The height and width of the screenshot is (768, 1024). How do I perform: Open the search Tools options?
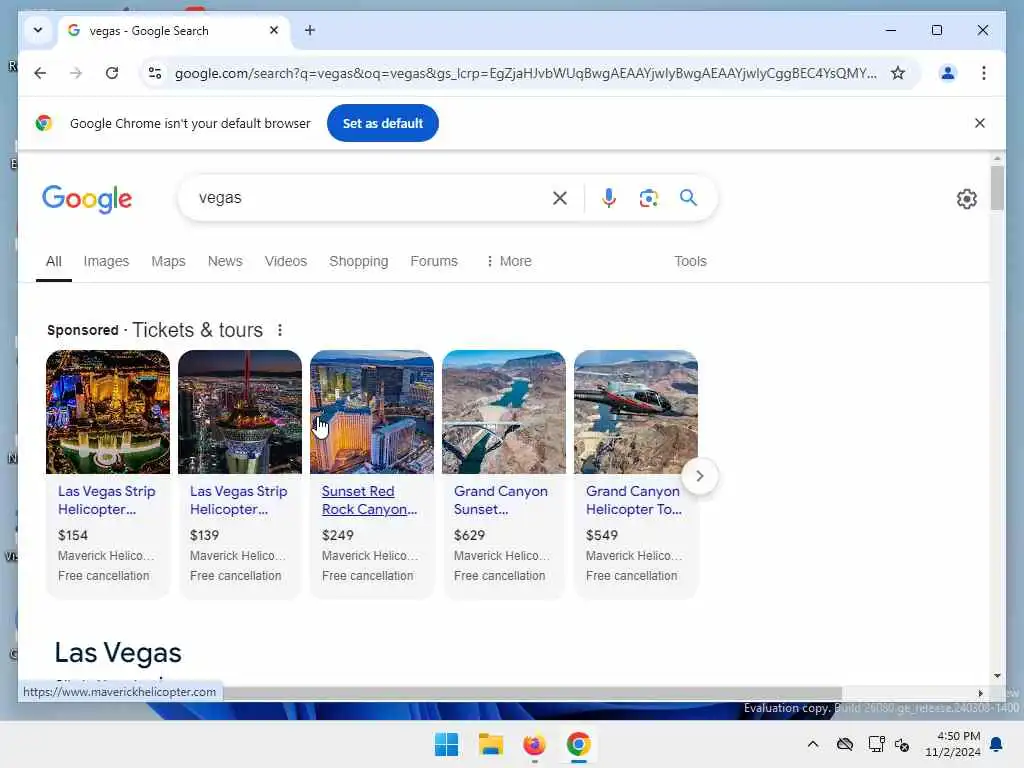690,261
